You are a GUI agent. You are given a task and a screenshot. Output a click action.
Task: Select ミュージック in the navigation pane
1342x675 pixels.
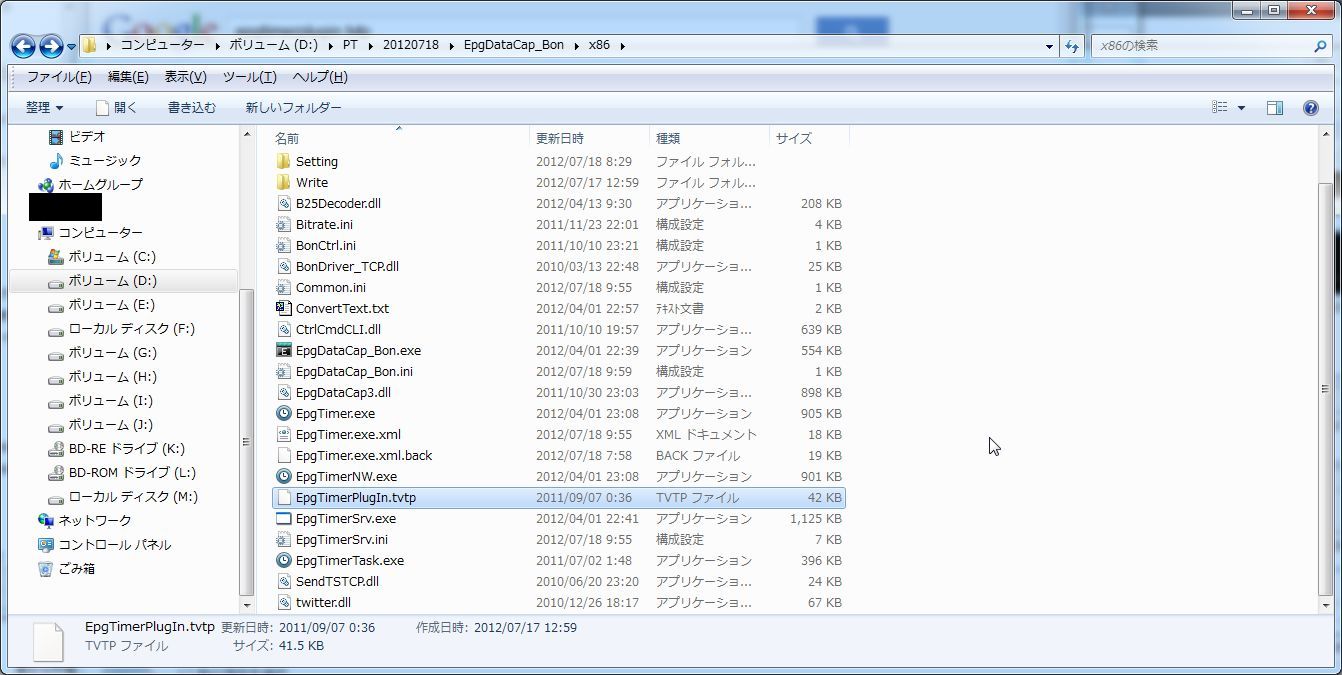105,161
